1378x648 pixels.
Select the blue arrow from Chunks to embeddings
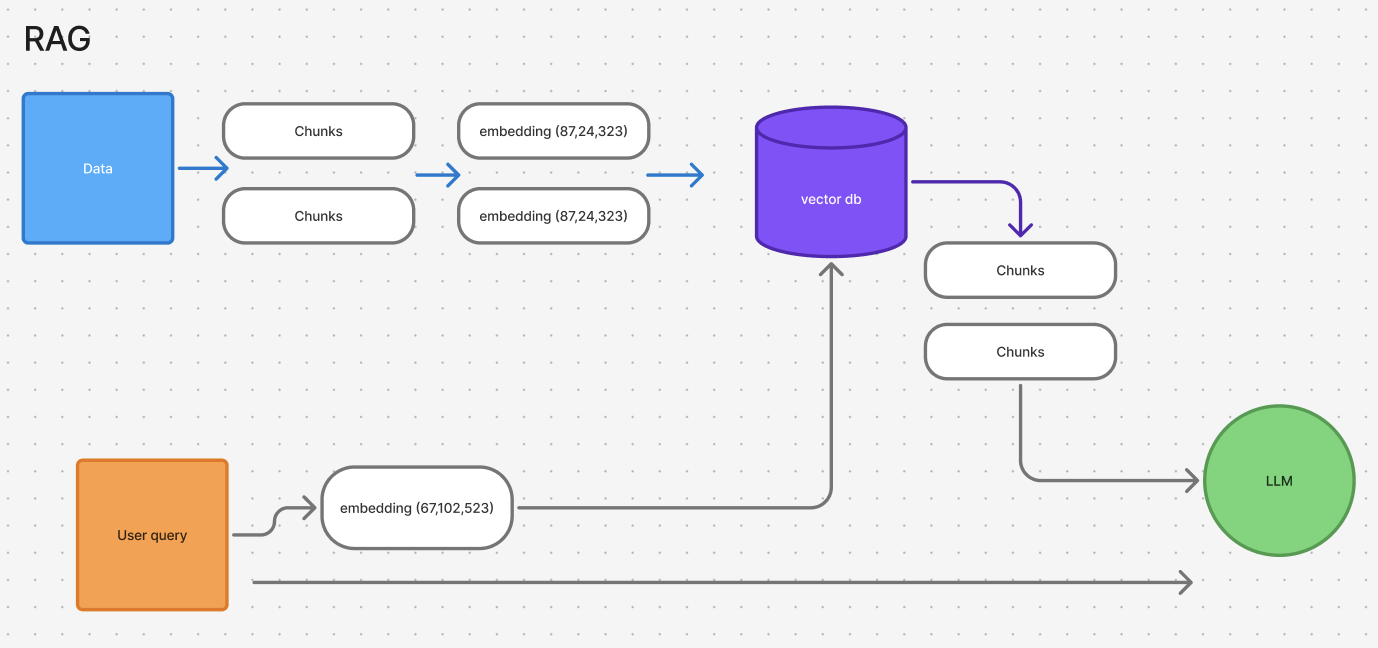coord(438,175)
